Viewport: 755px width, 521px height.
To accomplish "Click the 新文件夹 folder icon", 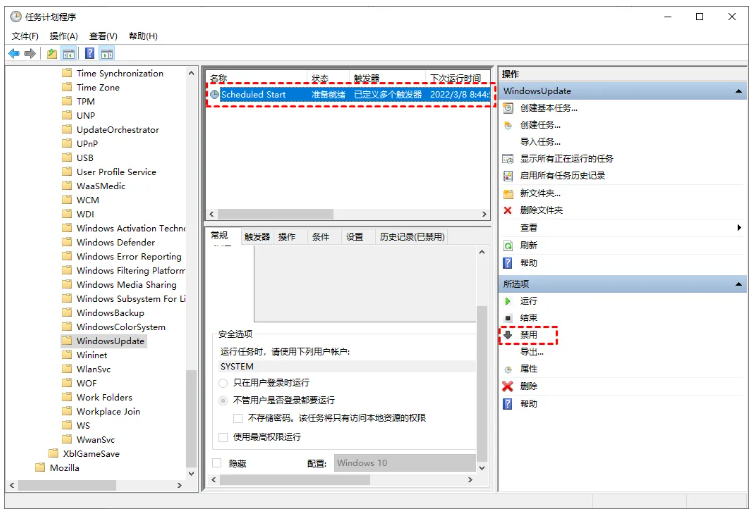I will tap(508, 194).
